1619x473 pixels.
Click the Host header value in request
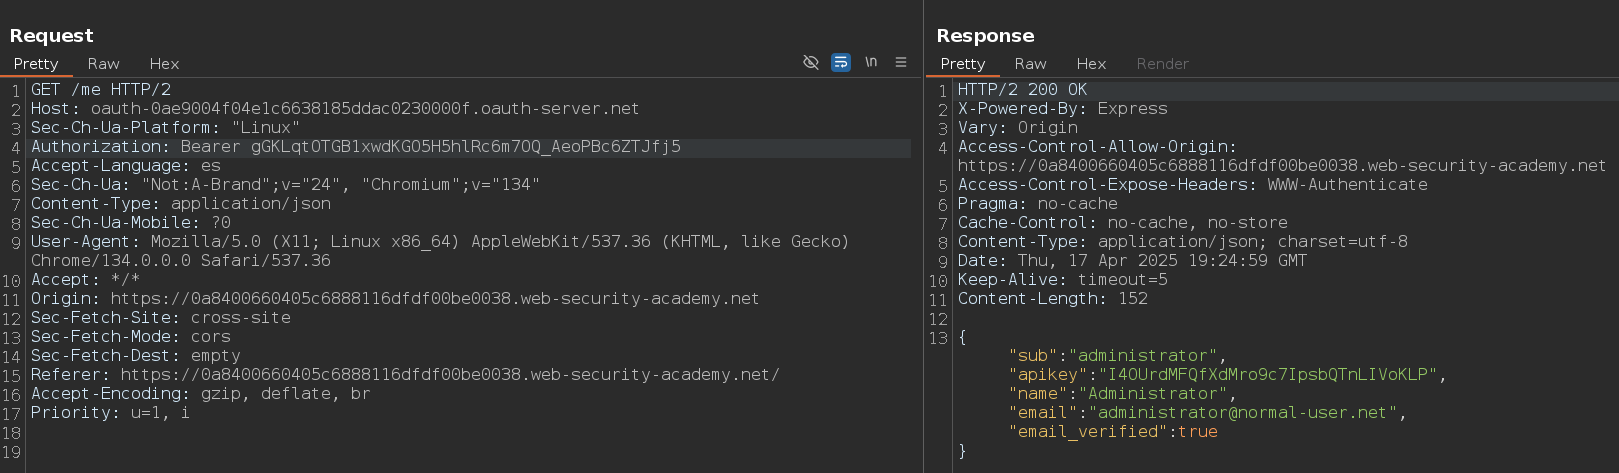[364, 109]
